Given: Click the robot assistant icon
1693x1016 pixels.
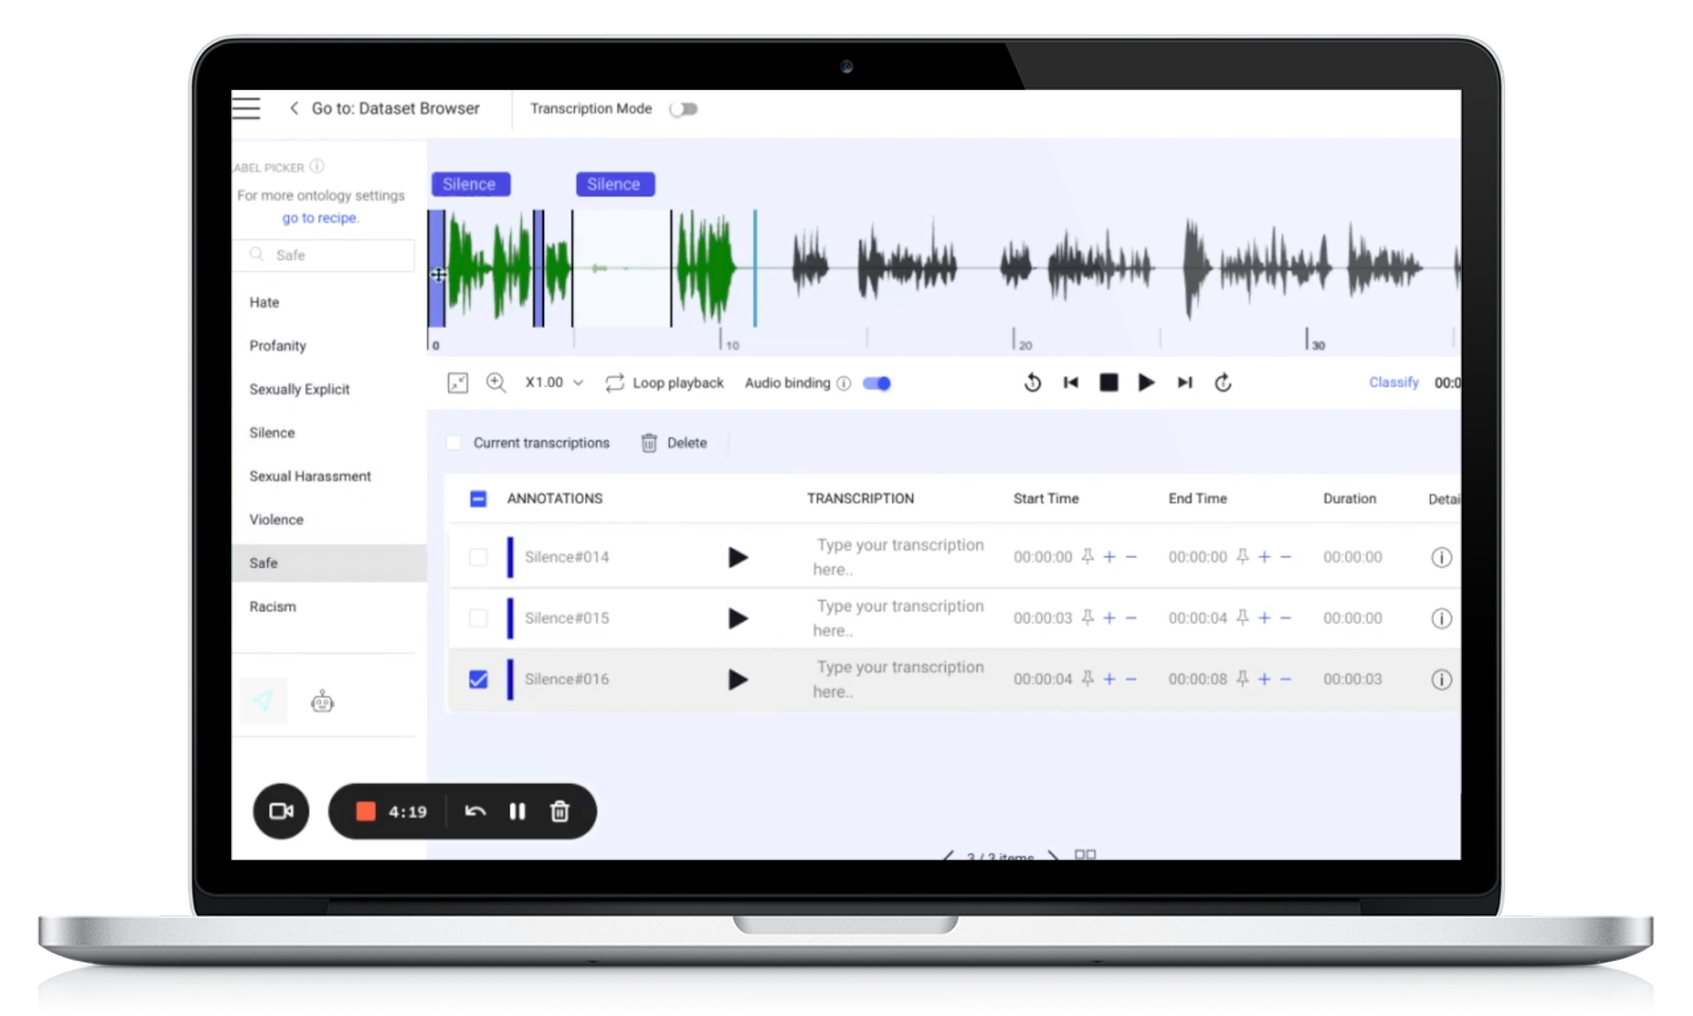Looking at the screenshot, I should coord(322,702).
